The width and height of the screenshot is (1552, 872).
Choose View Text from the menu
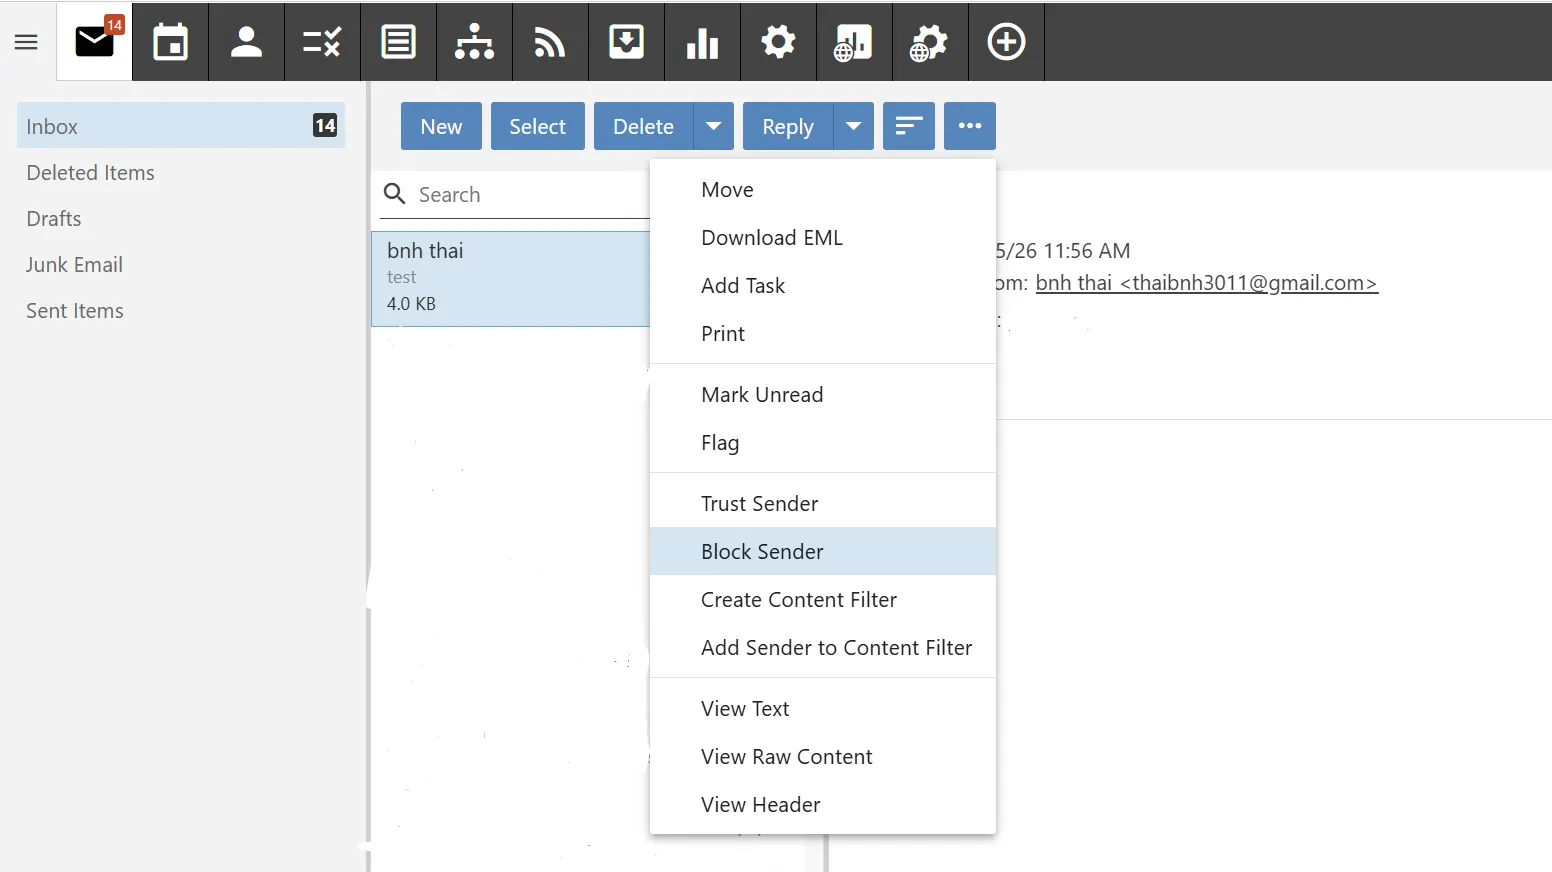coord(823,709)
